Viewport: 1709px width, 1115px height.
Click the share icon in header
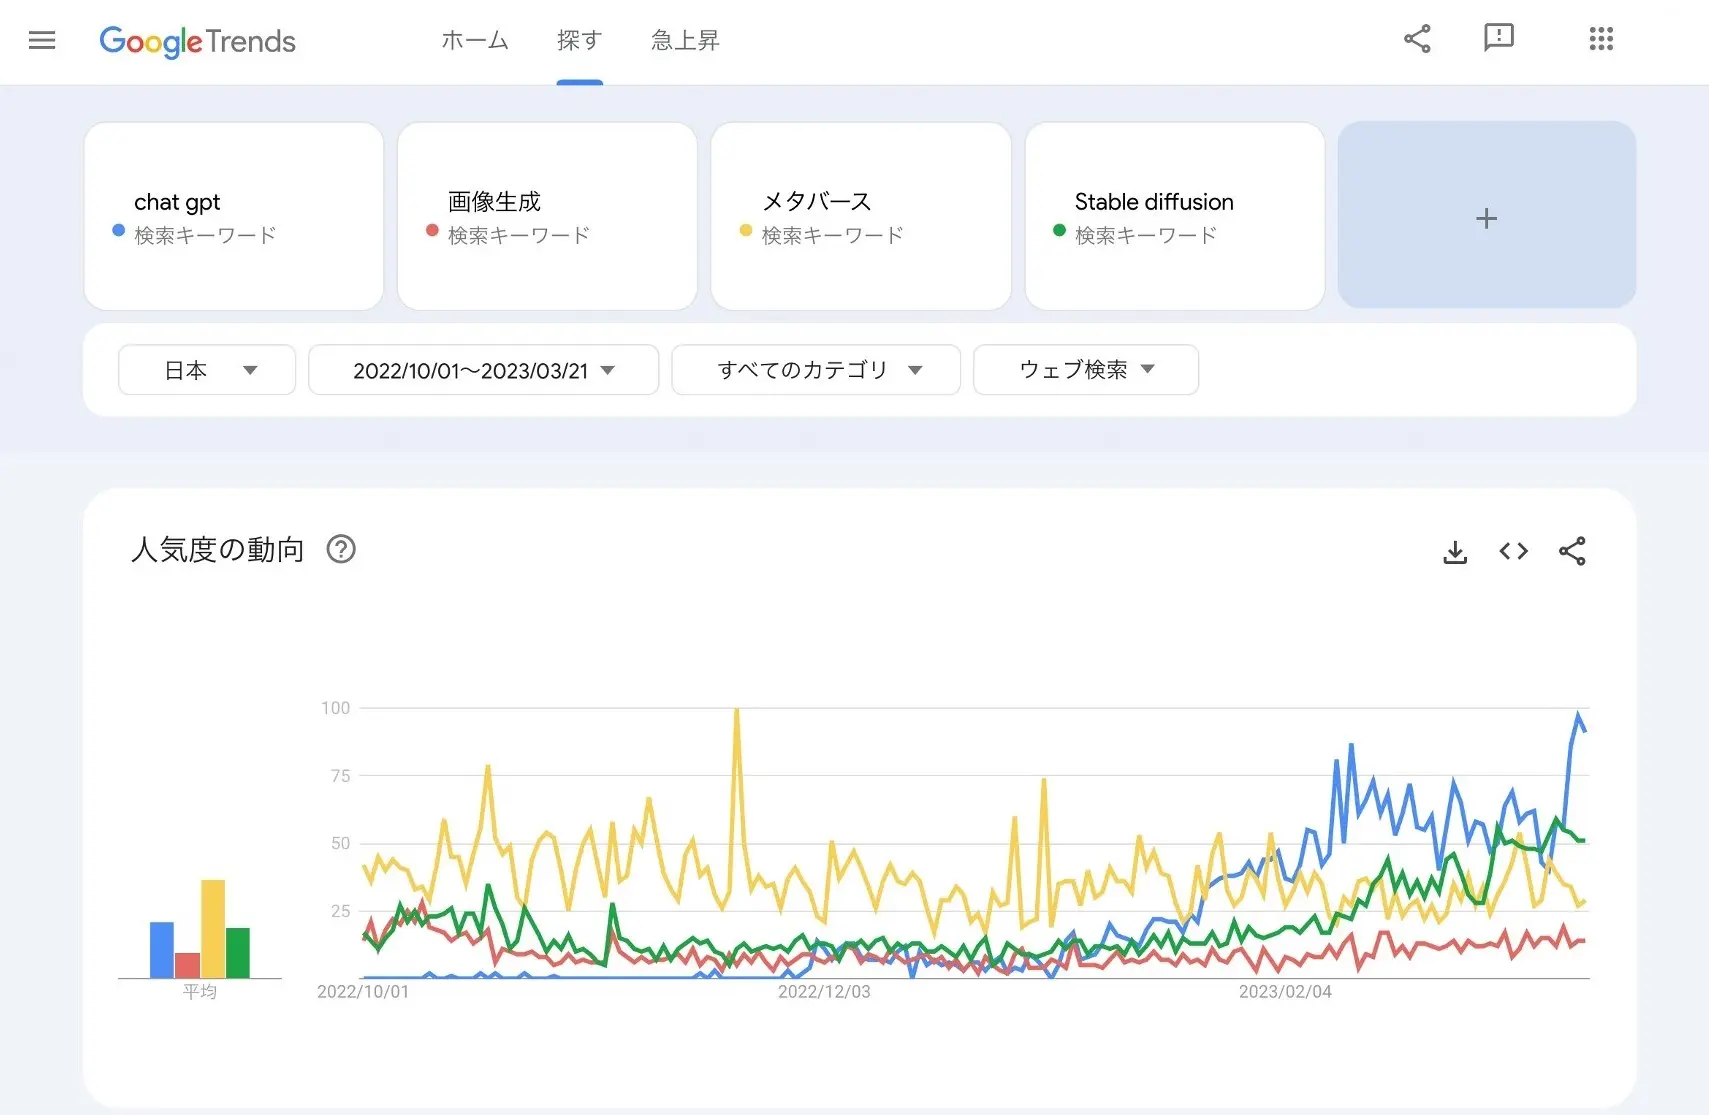point(1417,39)
